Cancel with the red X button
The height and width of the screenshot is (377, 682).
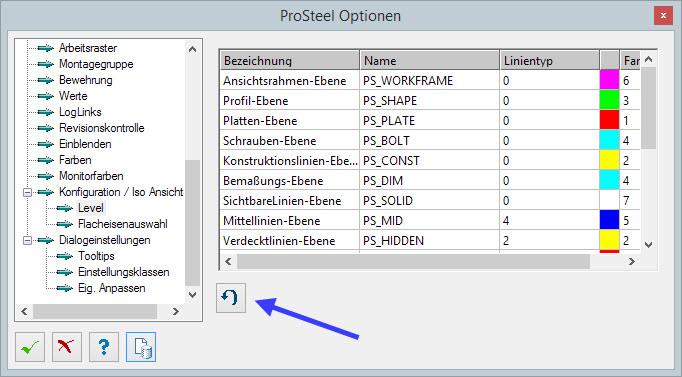click(67, 347)
